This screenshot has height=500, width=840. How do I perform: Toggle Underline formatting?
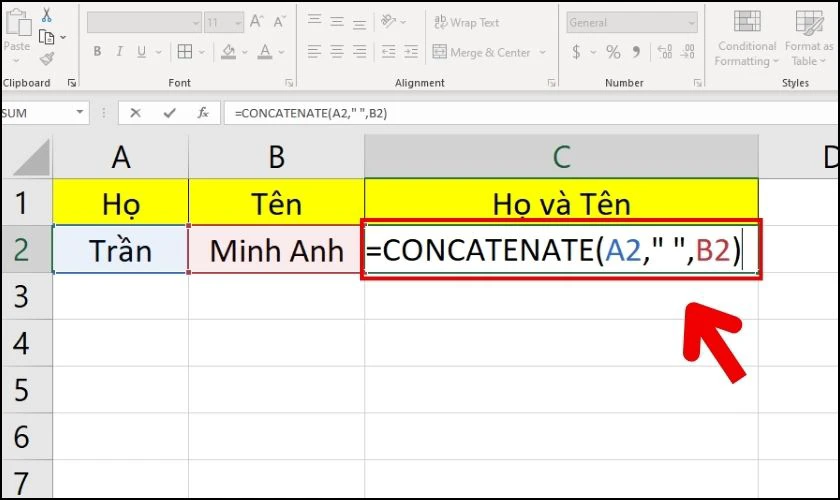pyautogui.click(x=141, y=51)
